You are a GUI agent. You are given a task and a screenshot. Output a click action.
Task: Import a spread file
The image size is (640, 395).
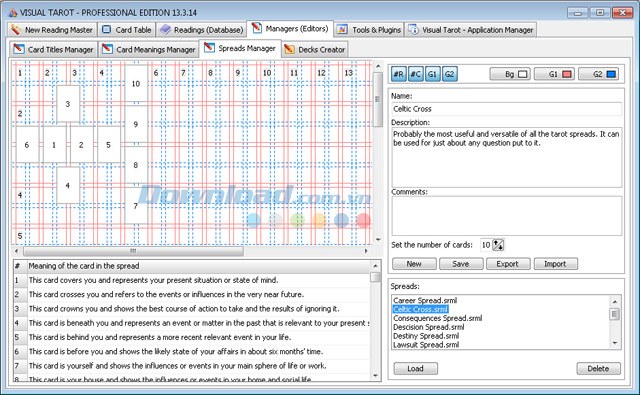(556, 264)
